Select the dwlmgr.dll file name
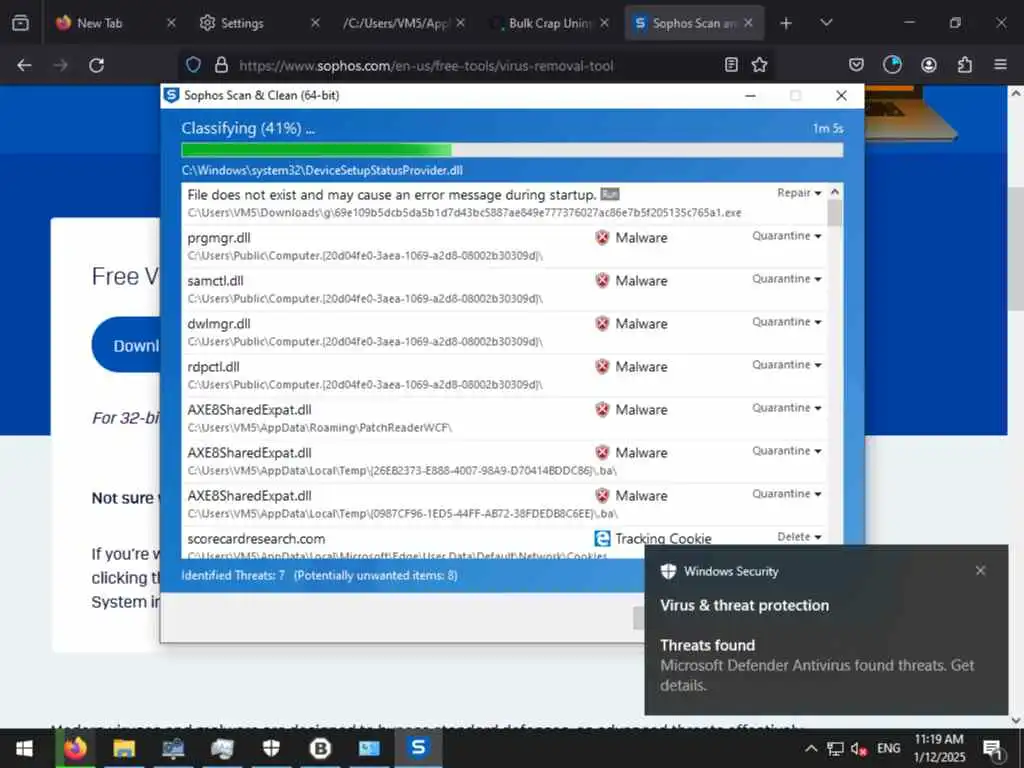 point(219,324)
